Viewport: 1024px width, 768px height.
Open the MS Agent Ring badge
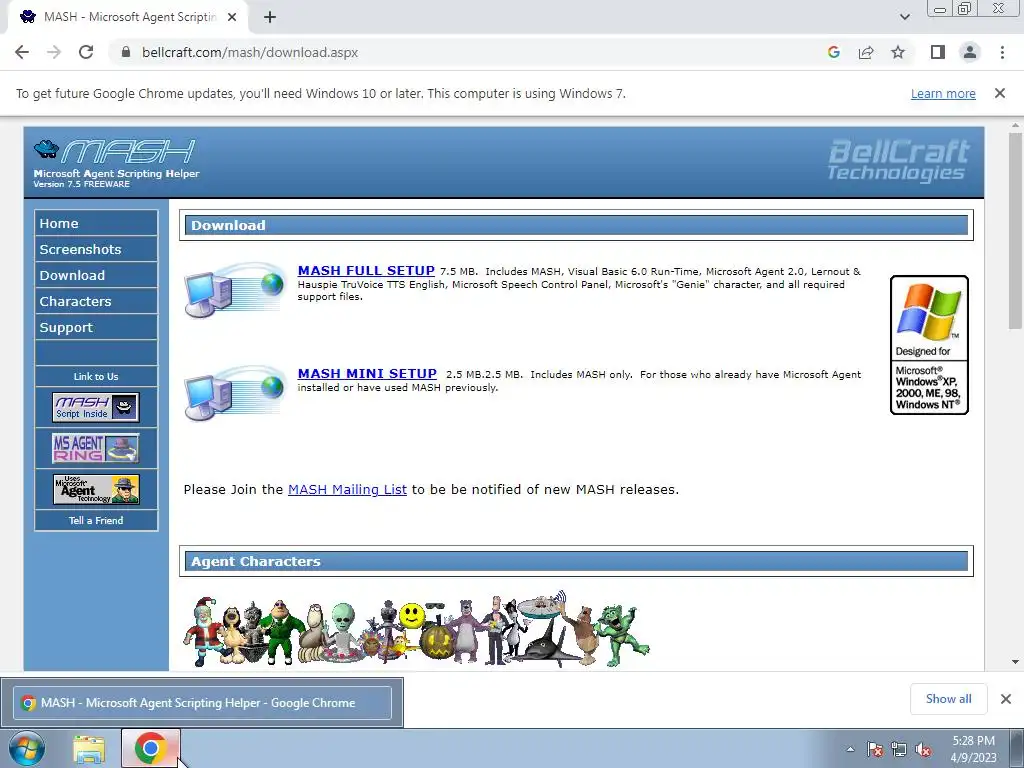tap(96, 448)
